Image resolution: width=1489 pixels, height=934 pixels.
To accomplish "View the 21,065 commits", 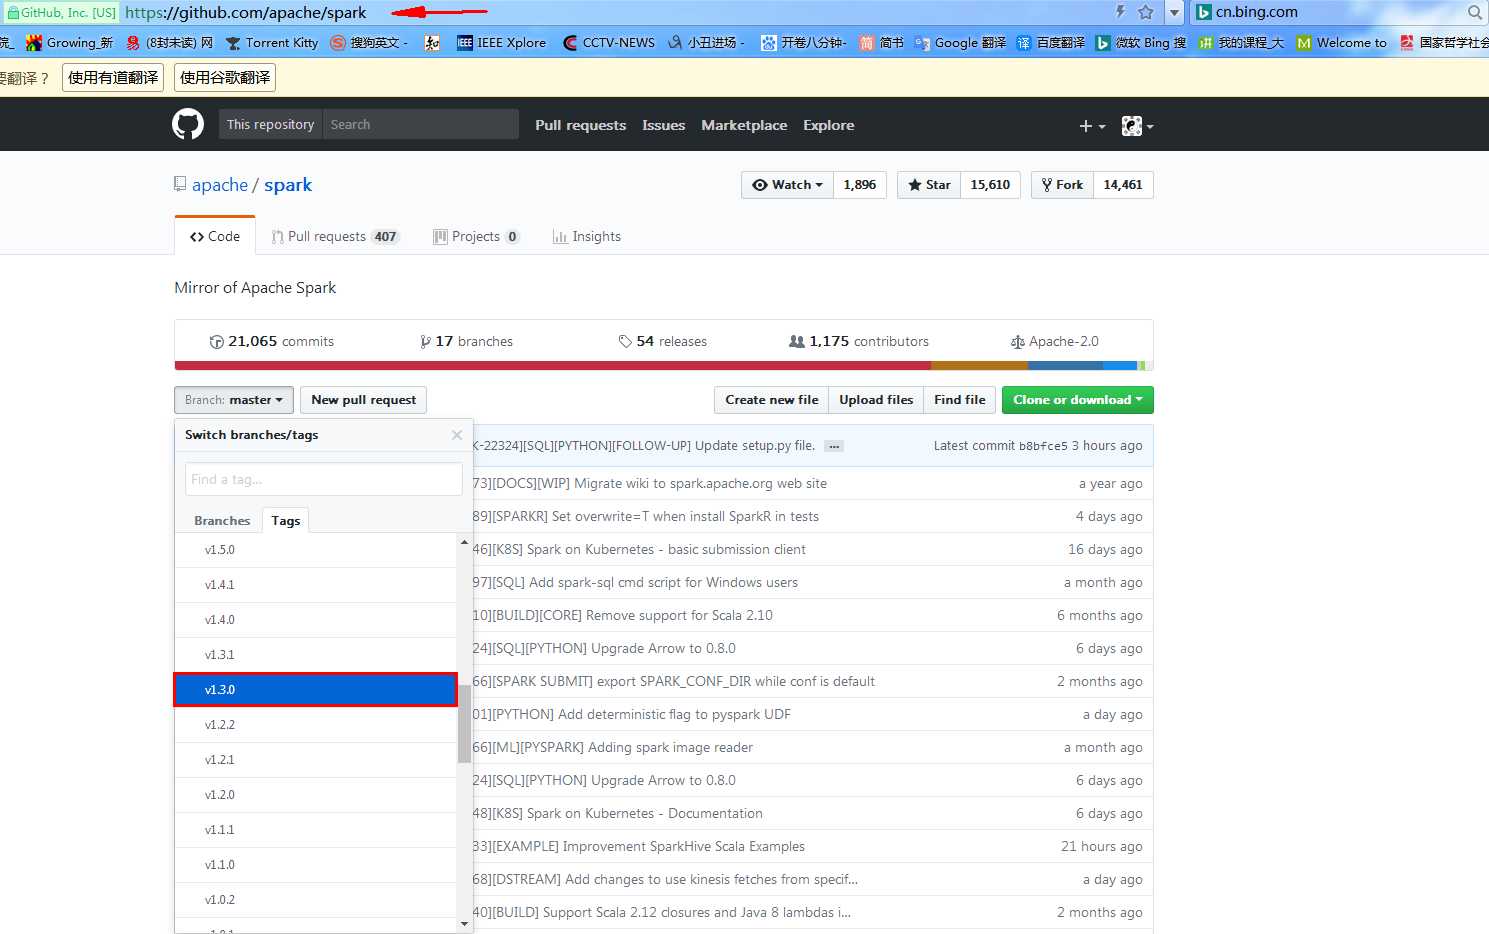I will click(271, 342).
